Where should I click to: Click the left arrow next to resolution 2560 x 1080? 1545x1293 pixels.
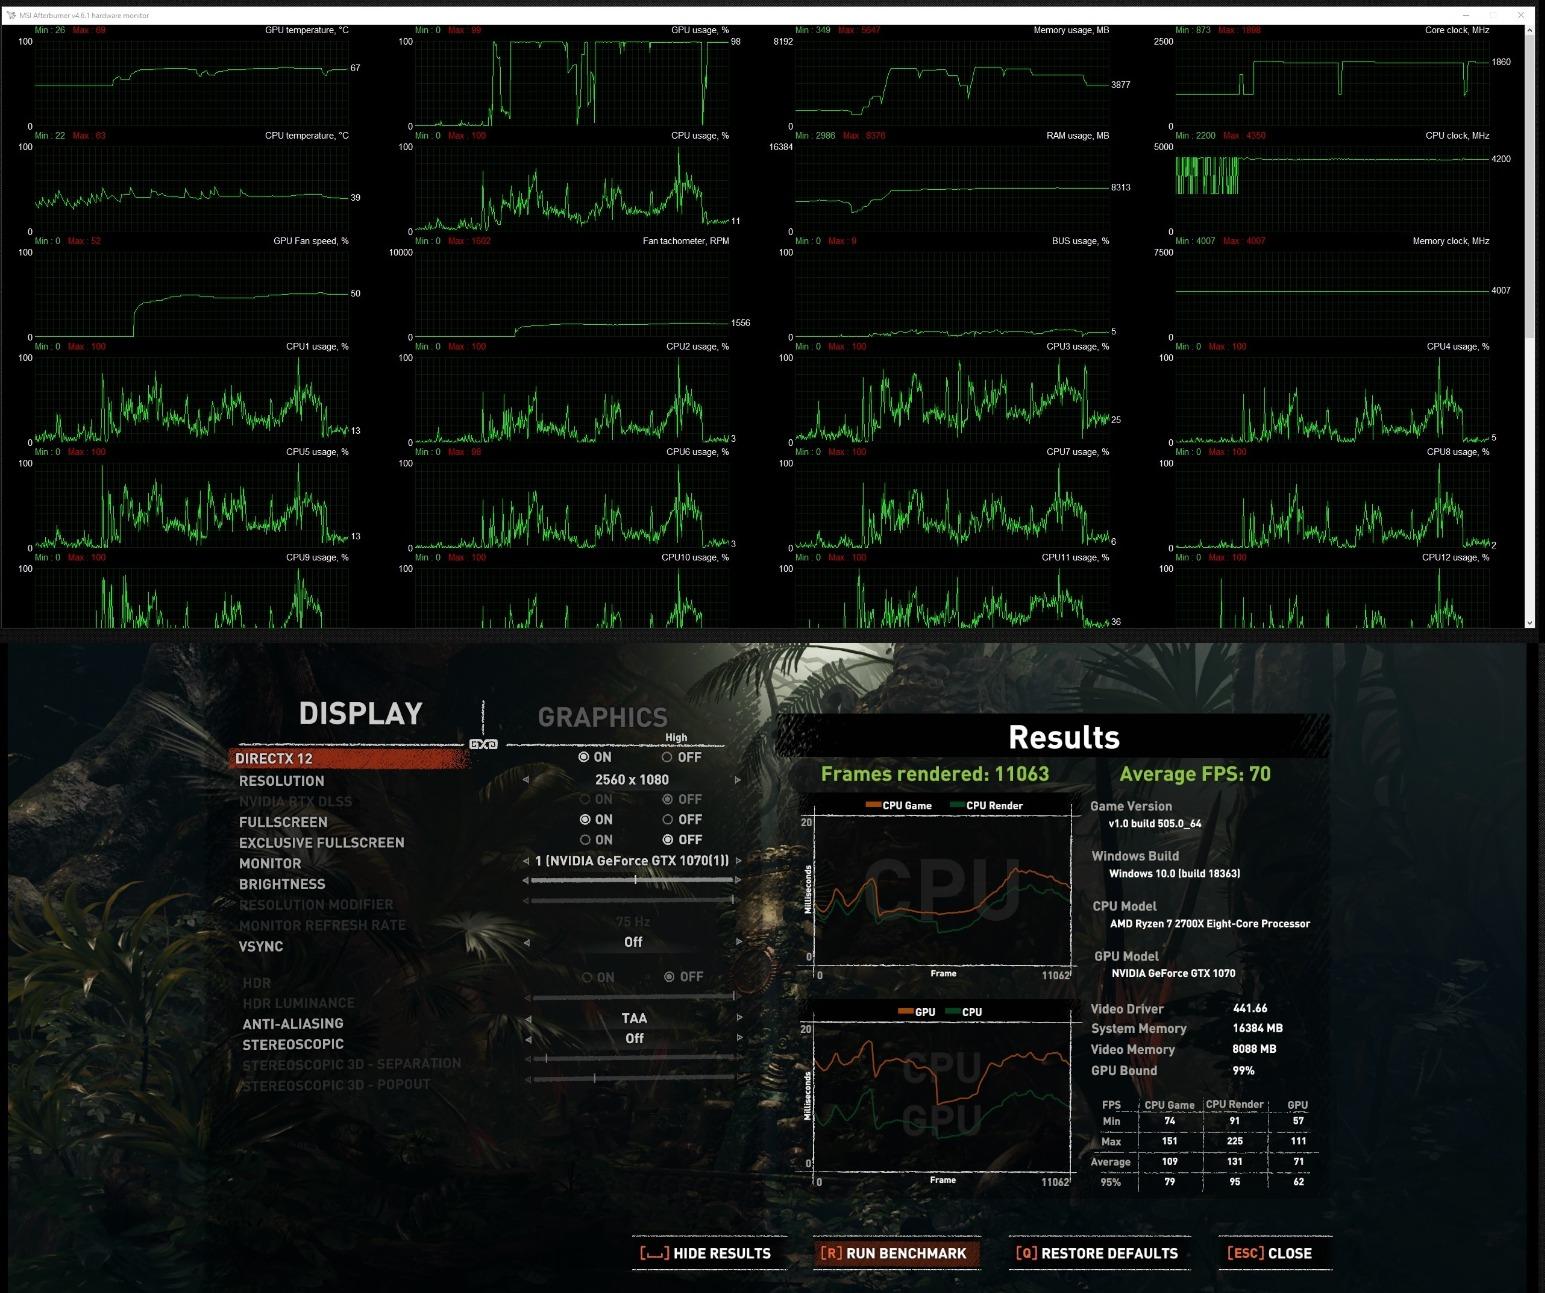pyautogui.click(x=526, y=780)
